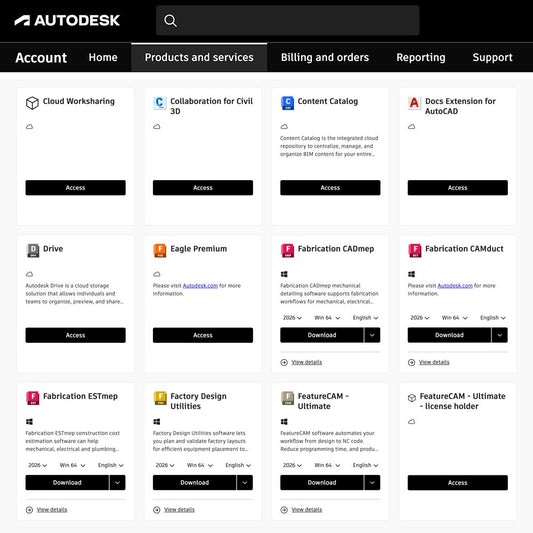Image resolution: width=533 pixels, height=533 pixels.
Task: Click the FeatureCAM - Ultimate product icon
Action: click(288, 398)
